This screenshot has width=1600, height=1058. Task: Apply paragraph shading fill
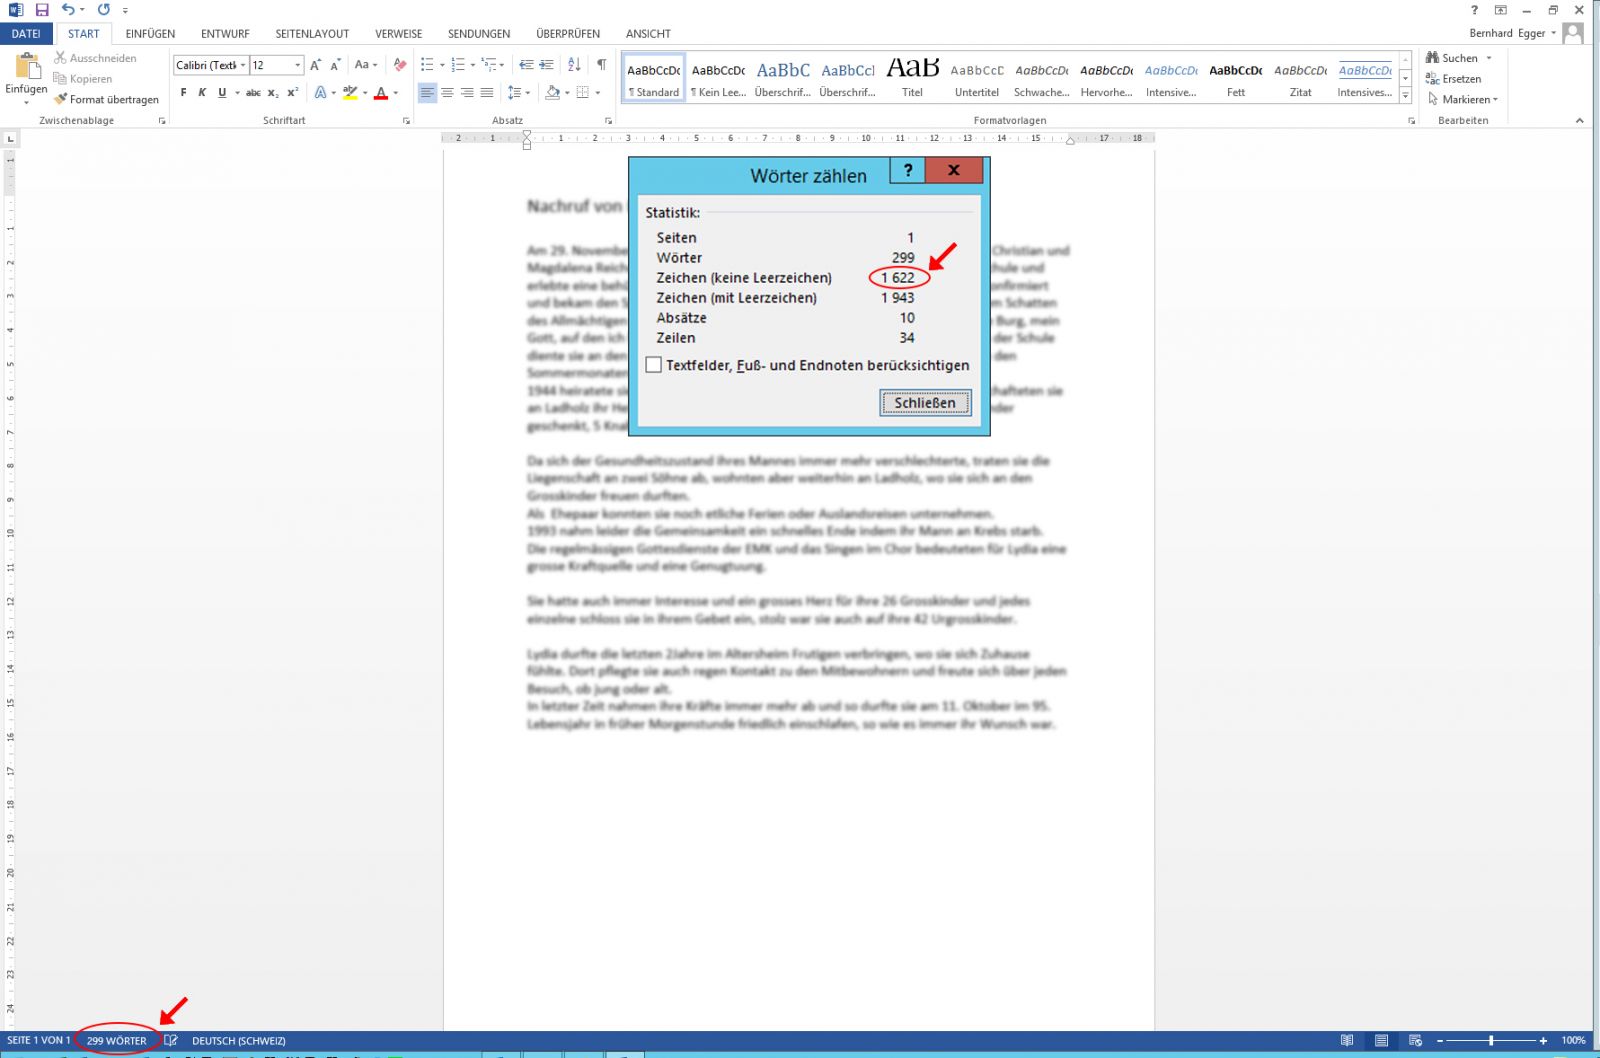pyautogui.click(x=553, y=93)
